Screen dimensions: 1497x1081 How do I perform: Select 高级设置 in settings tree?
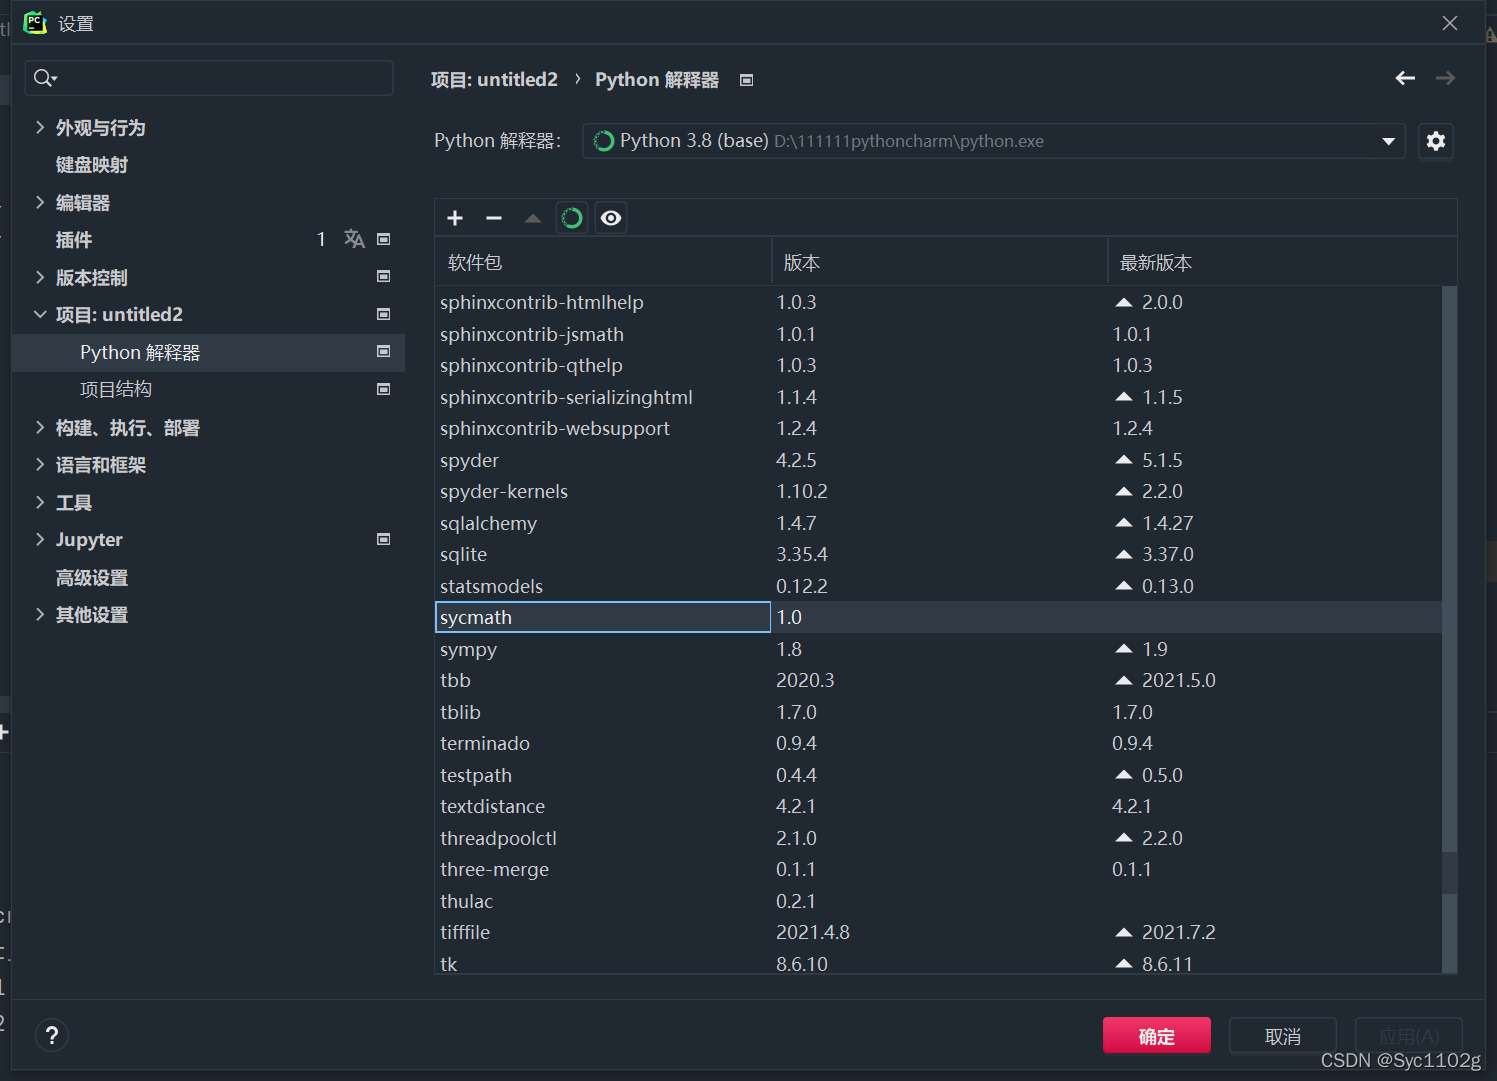tap(92, 578)
